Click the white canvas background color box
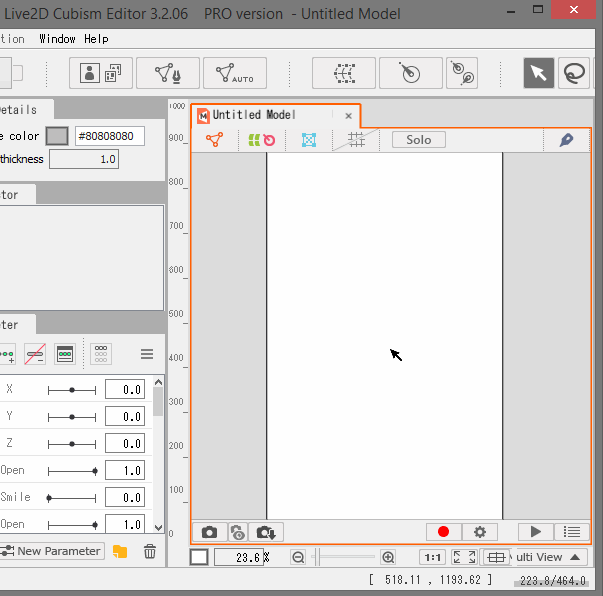Screen dimensions: 603x596 coord(199,557)
